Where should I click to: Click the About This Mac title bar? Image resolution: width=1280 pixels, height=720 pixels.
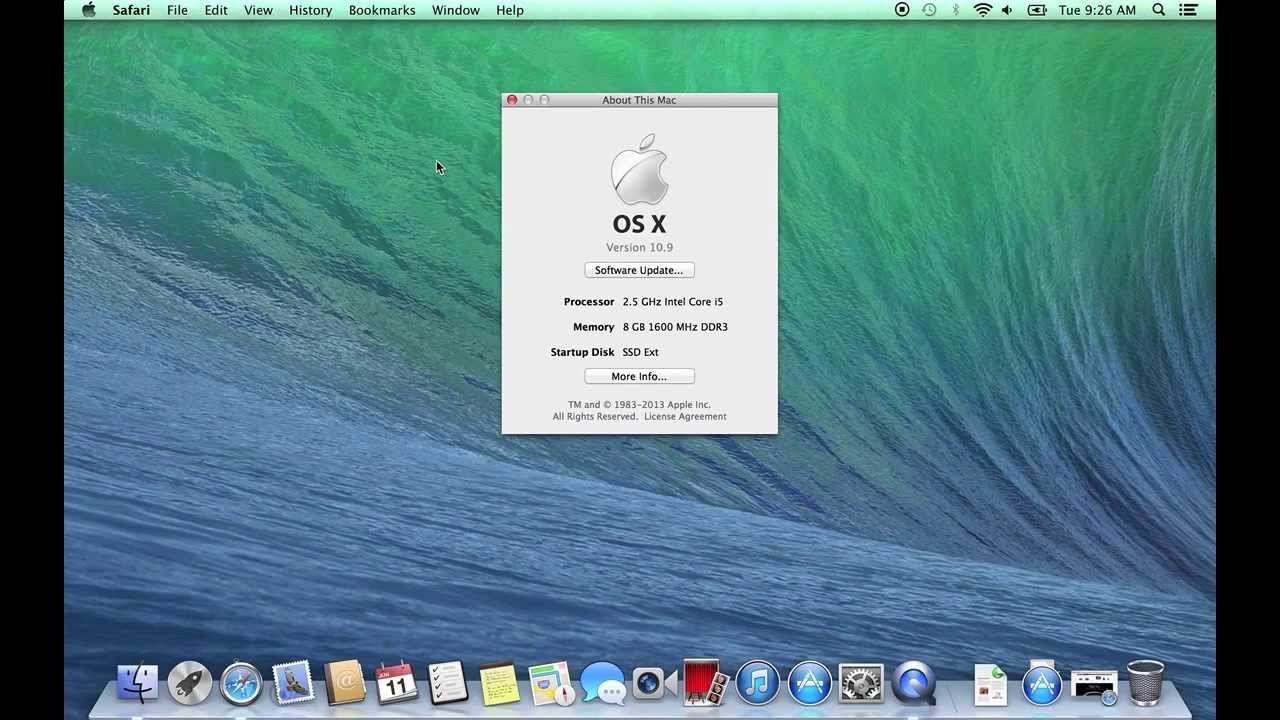[x=639, y=100]
